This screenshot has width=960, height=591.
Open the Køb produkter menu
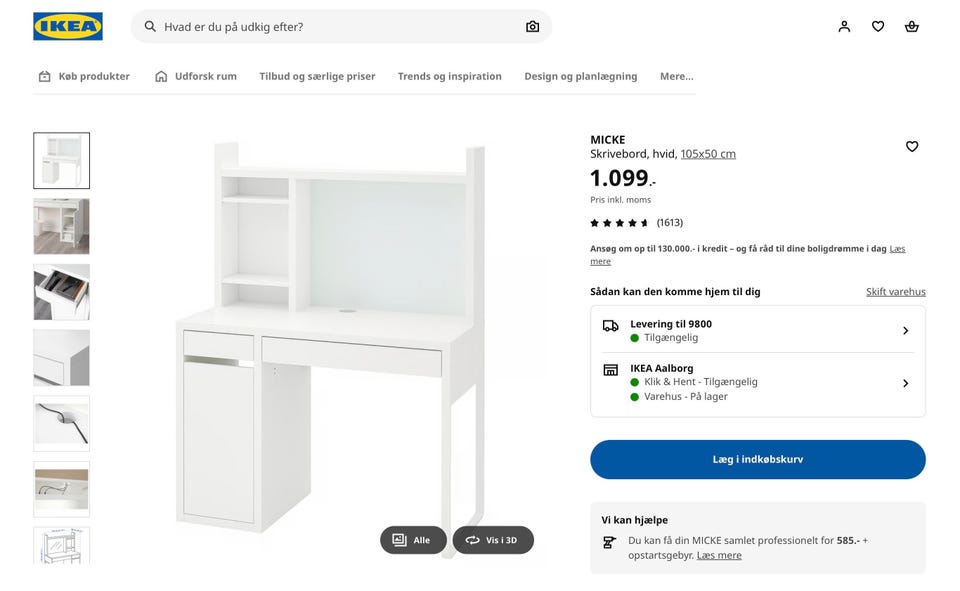[x=84, y=76]
